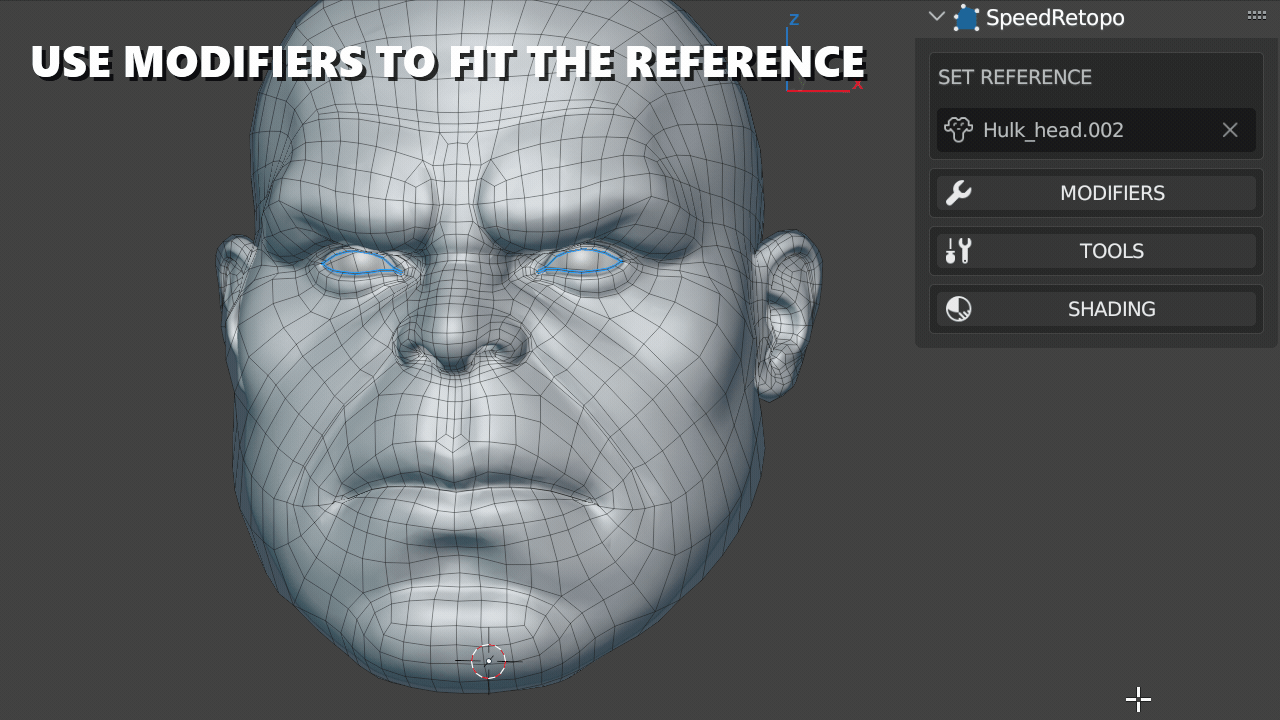The height and width of the screenshot is (720, 1280).
Task: Click the red X axis label
Action: point(857,85)
